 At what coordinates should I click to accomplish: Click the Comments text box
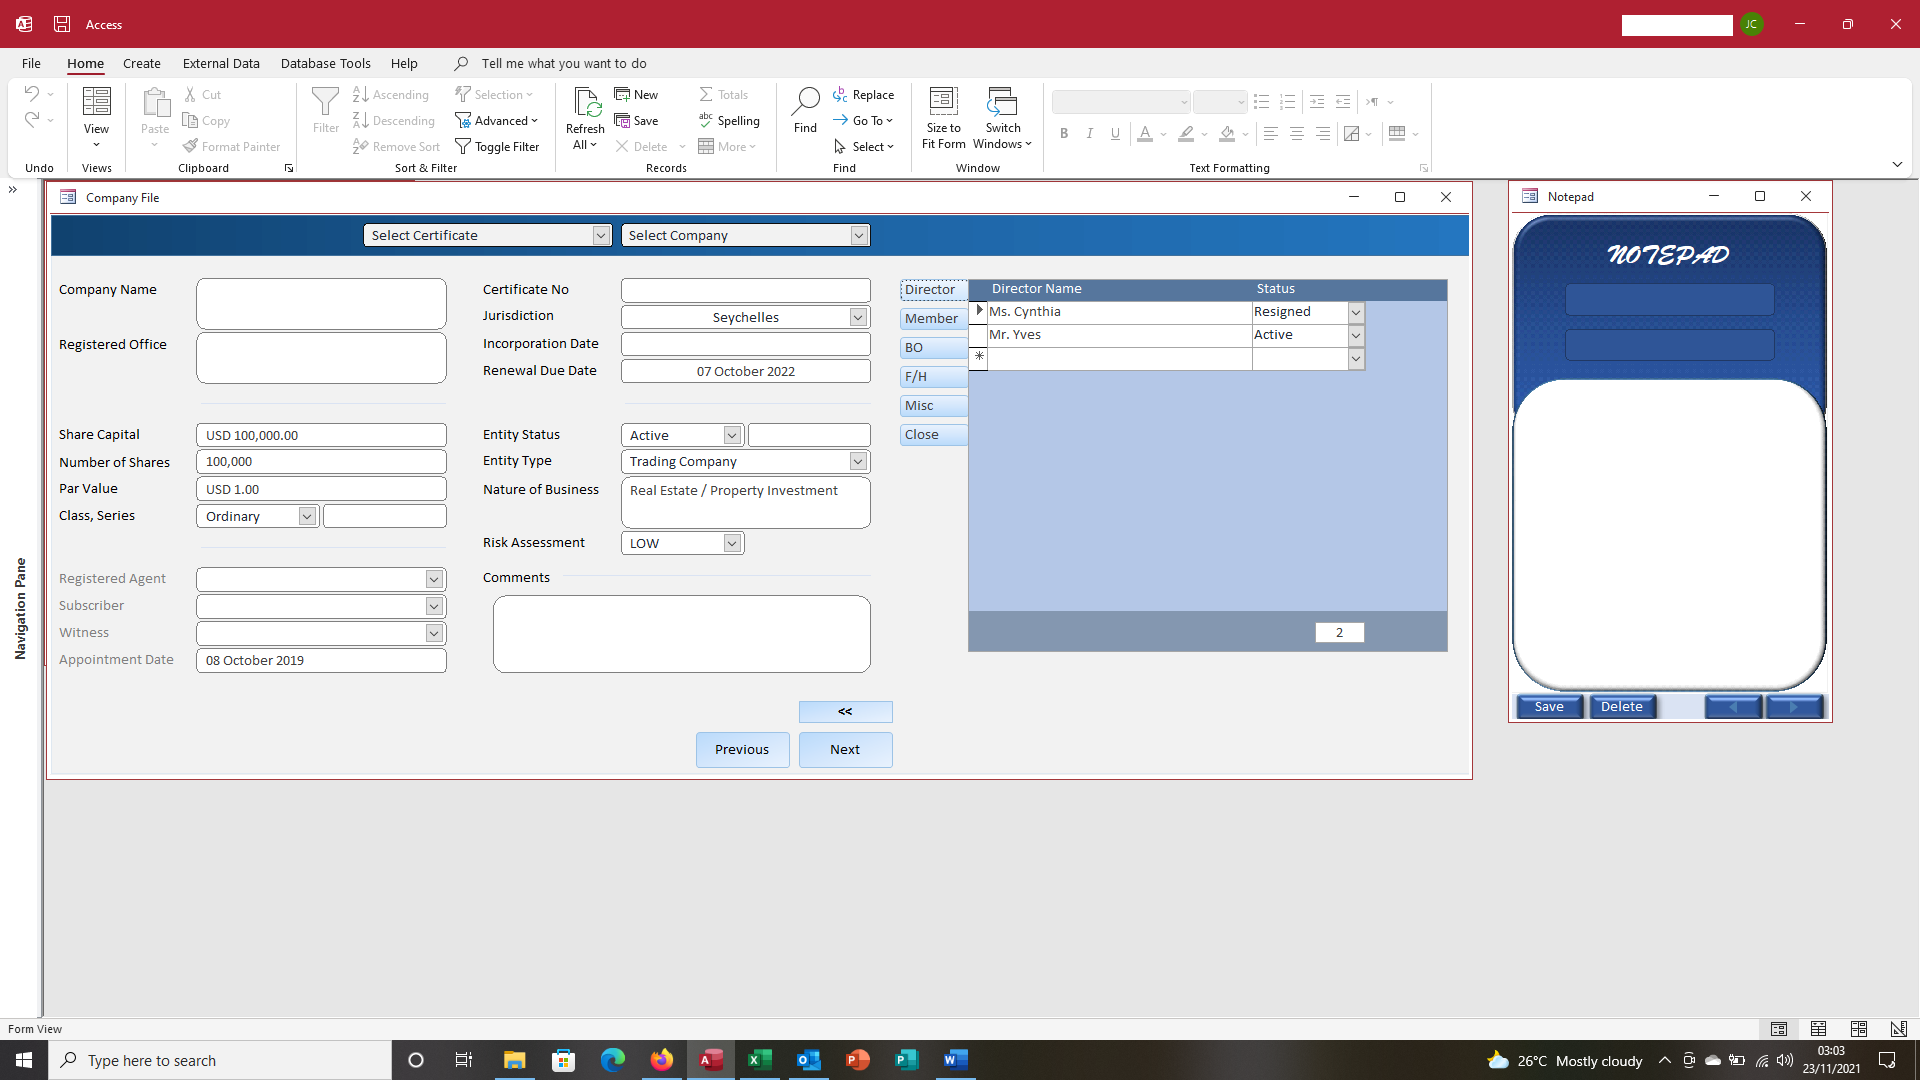point(681,634)
